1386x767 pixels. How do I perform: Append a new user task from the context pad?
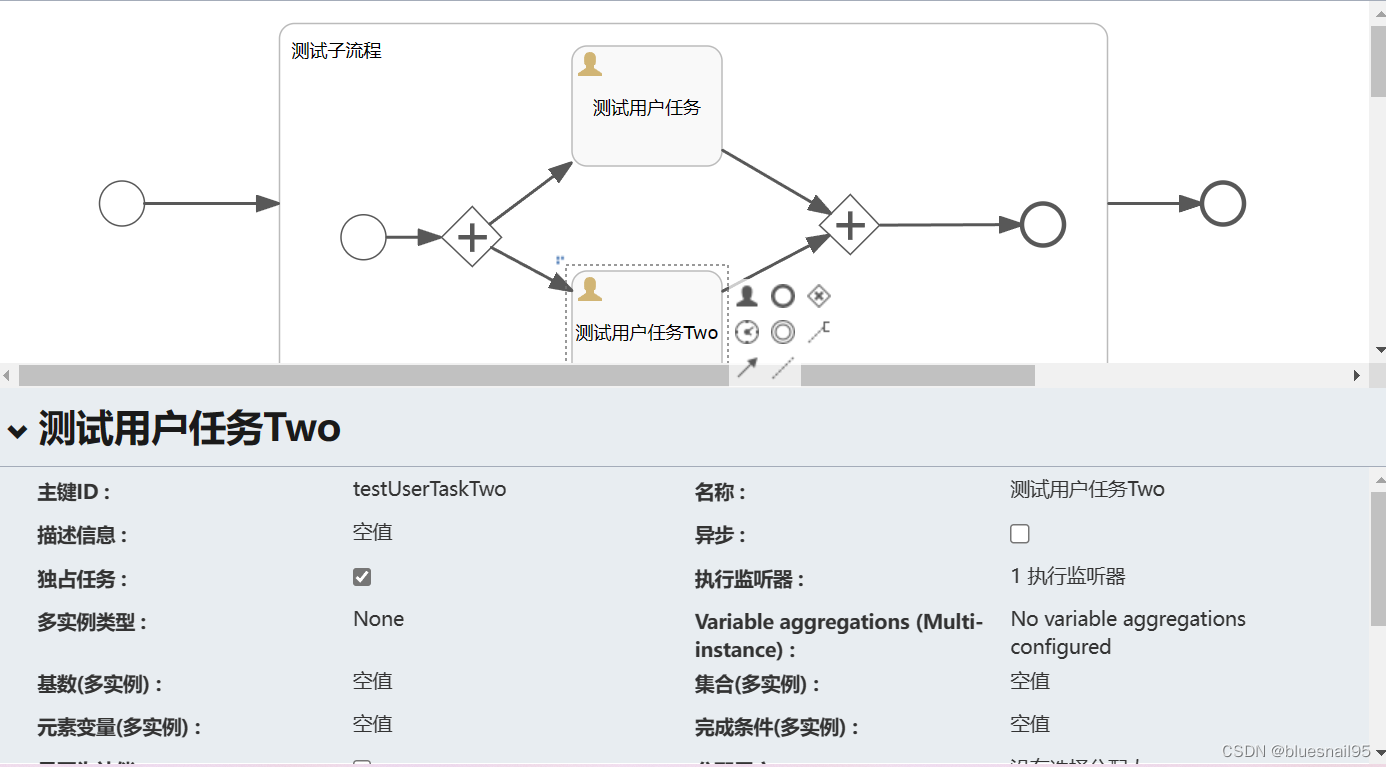pyautogui.click(x=746, y=296)
